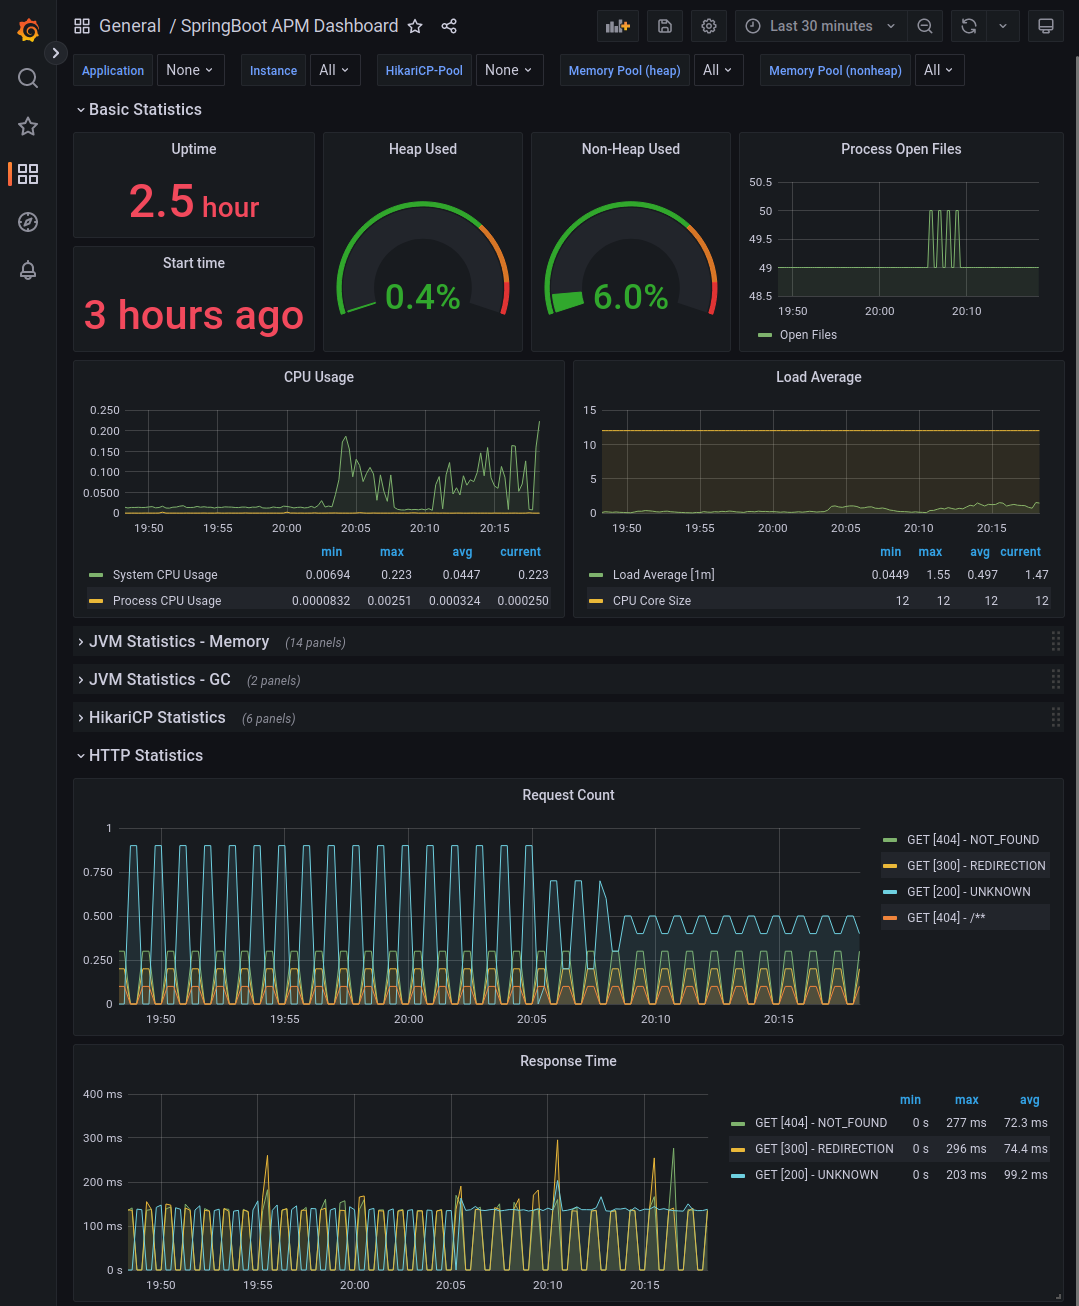Click GET [404] - /** orange color swatch

click(x=890, y=918)
